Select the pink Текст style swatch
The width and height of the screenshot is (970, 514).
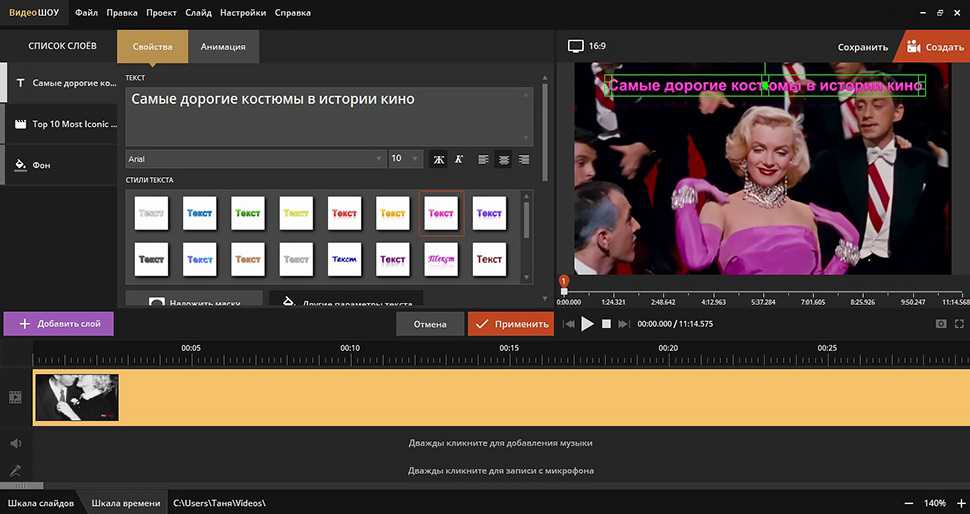pyautogui.click(x=441, y=213)
